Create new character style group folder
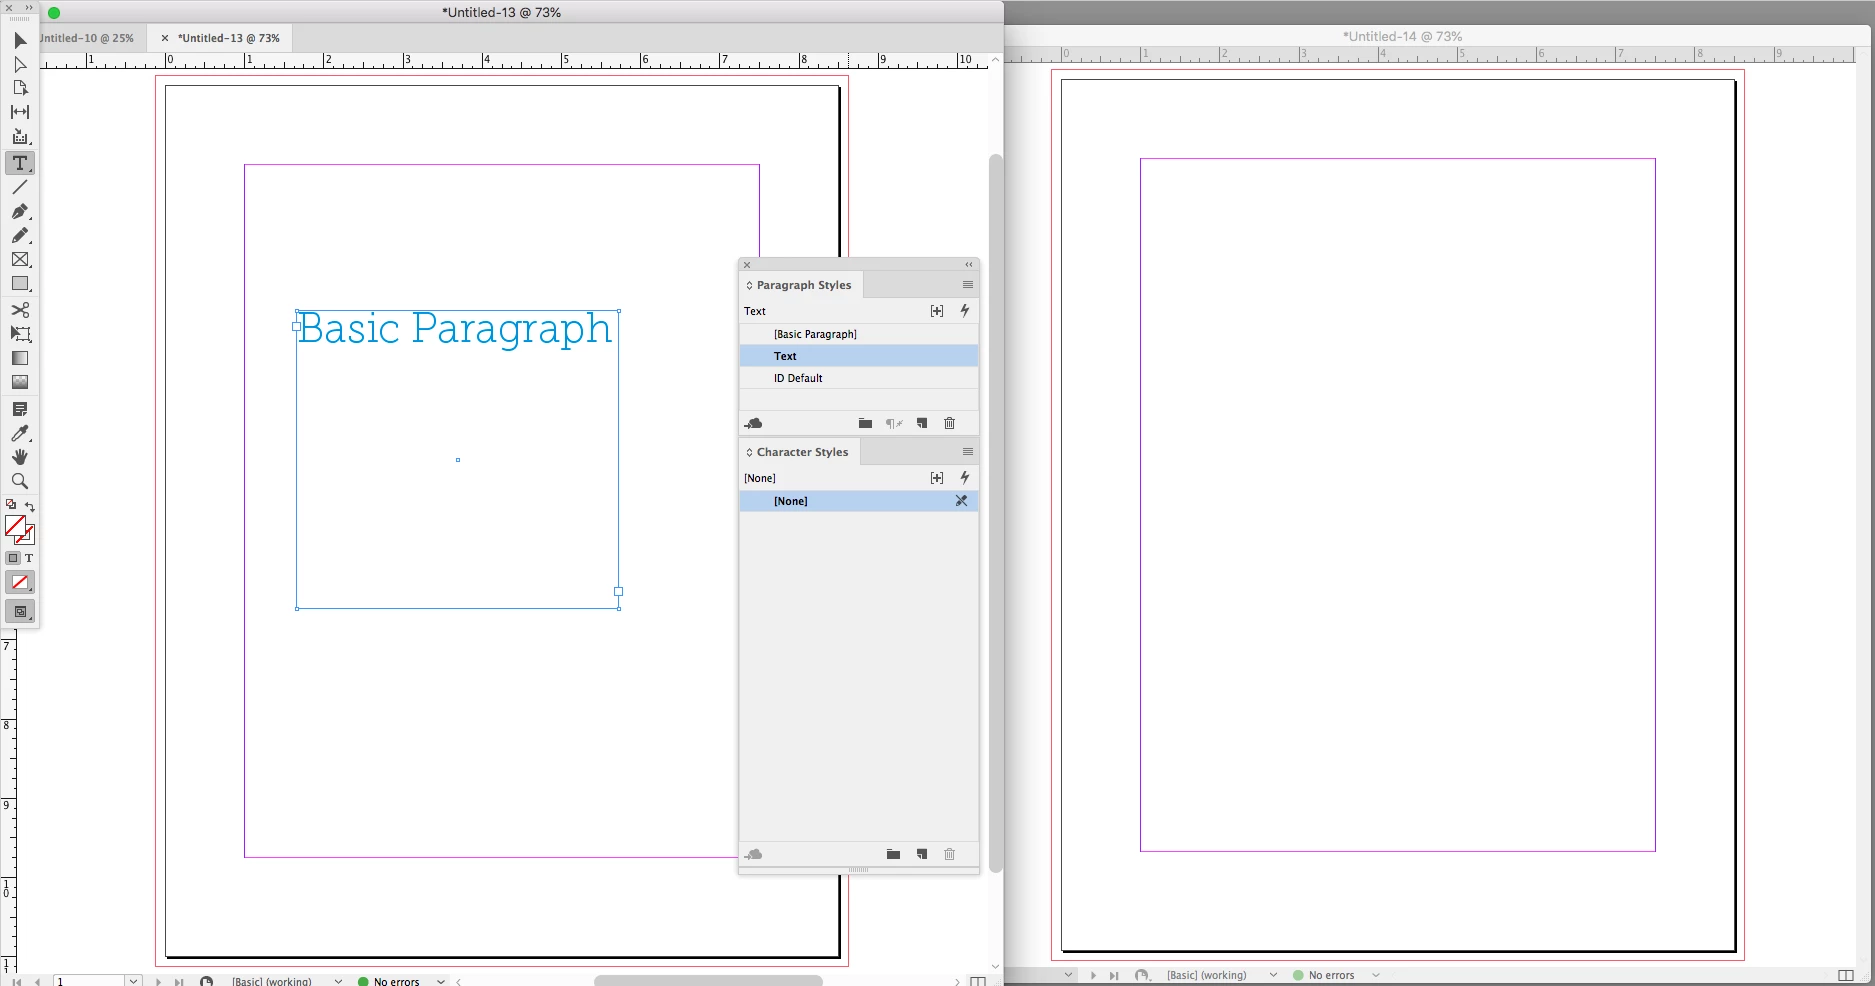 (x=894, y=854)
